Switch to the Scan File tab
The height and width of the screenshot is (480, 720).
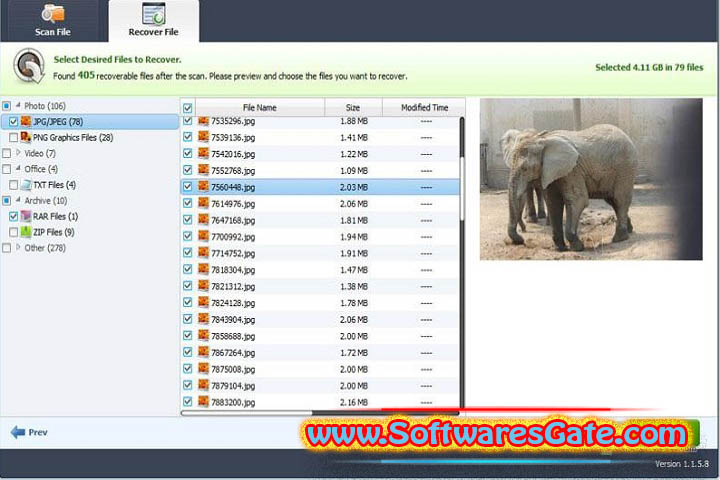tap(53, 21)
